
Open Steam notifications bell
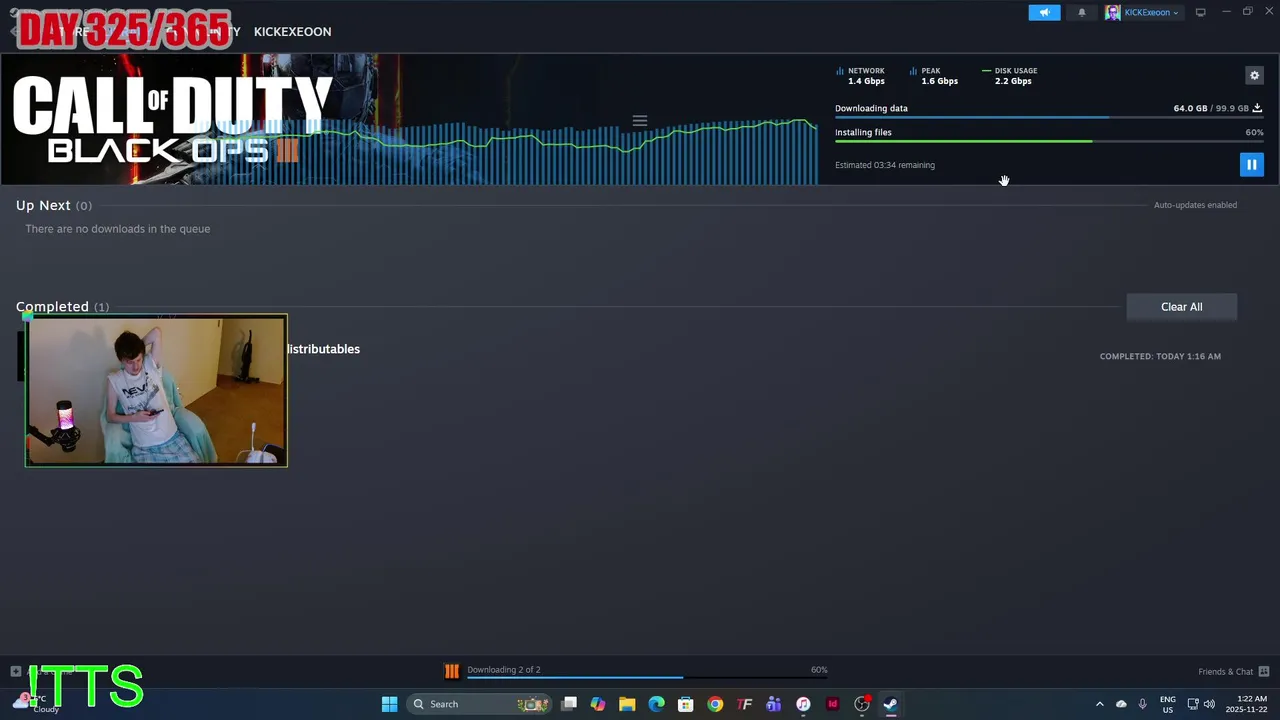(x=1081, y=12)
